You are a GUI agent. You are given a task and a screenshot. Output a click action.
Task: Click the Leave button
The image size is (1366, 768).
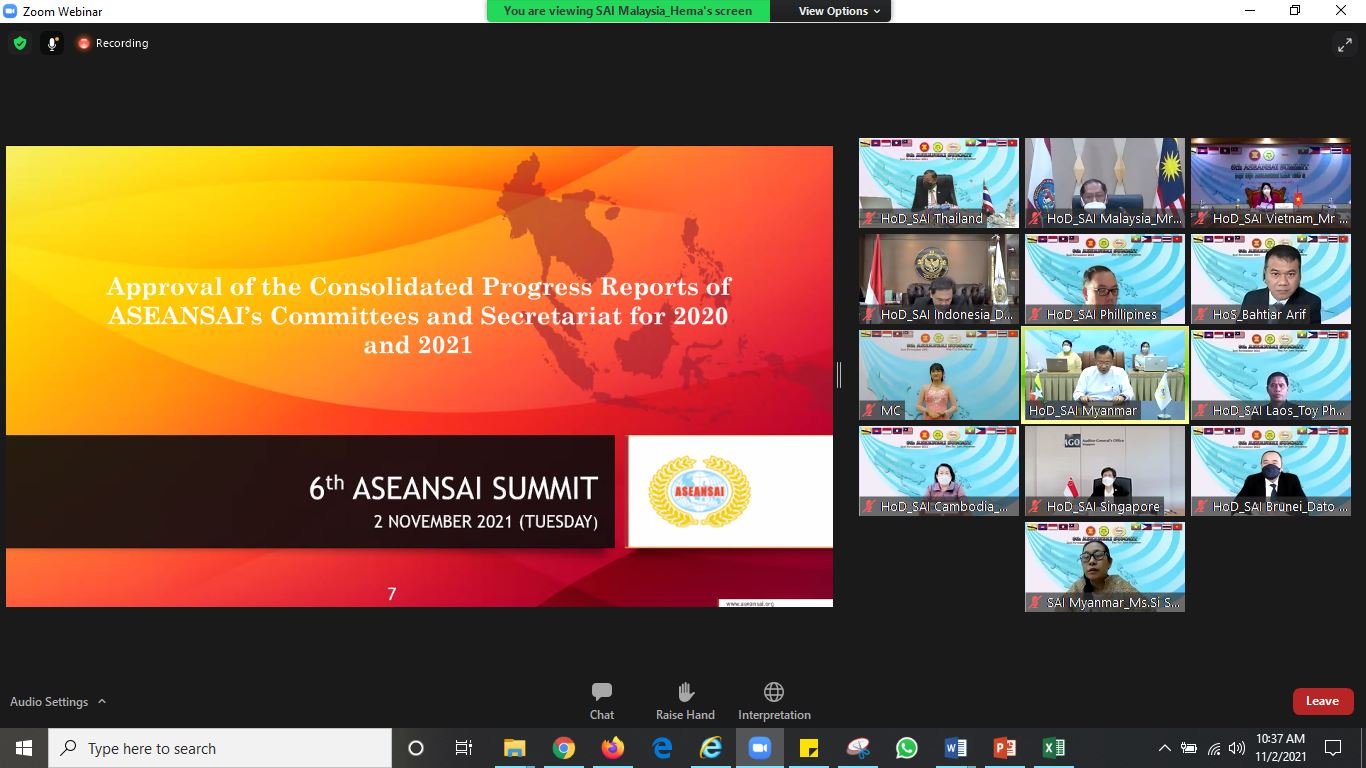1322,701
